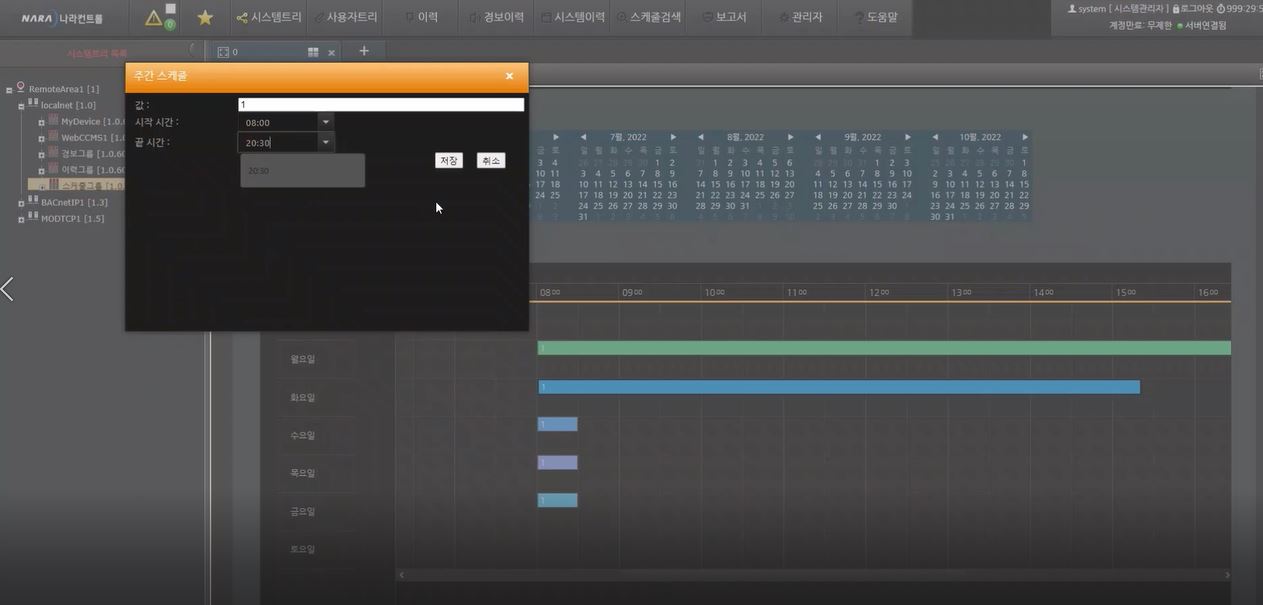Select MODTCP1 [1.5] in the tree

tap(72, 218)
